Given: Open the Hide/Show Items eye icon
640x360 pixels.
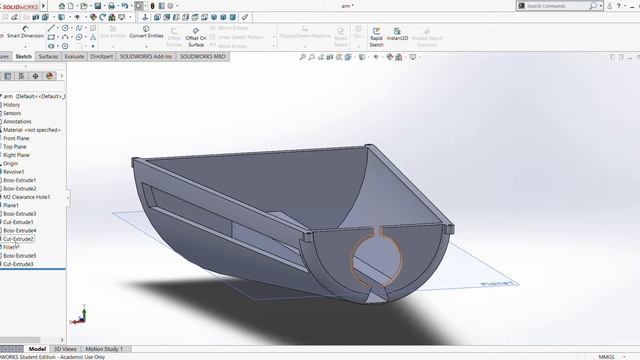Looking at the screenshot, I should 376,57.
